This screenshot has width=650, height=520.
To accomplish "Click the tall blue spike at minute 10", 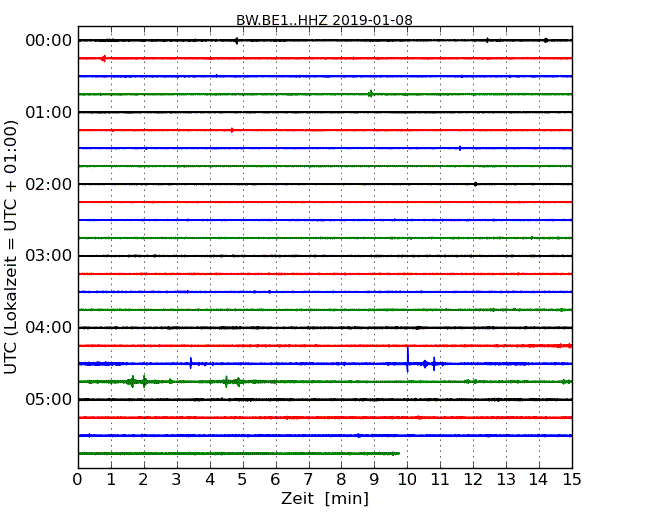I will click(408, 359).
